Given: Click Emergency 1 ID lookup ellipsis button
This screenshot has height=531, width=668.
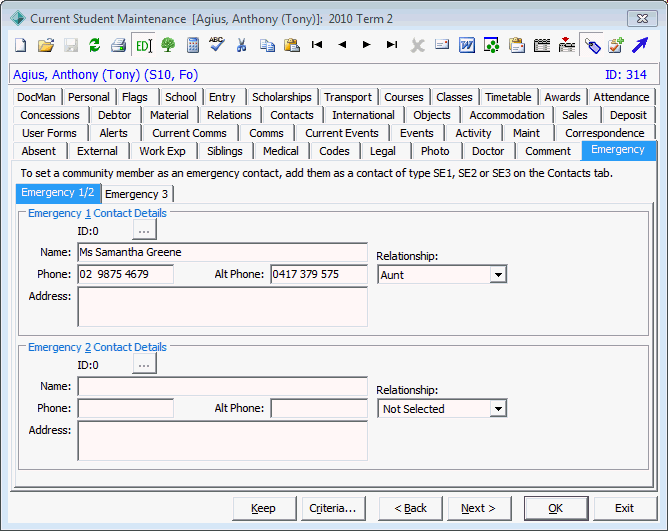Looking at the screenshot, I should tap(144, 231).
